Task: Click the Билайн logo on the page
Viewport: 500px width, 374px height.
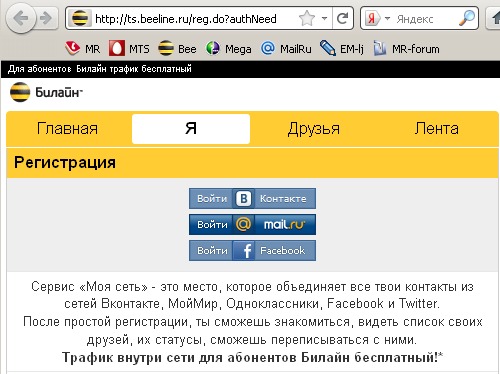Action: 46,92
